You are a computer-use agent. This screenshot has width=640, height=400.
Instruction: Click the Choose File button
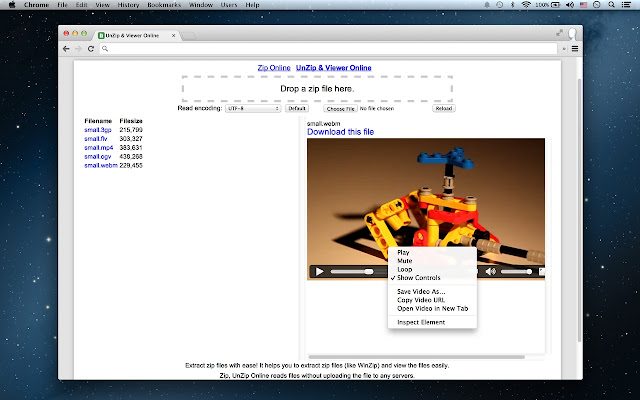point(340,109)
